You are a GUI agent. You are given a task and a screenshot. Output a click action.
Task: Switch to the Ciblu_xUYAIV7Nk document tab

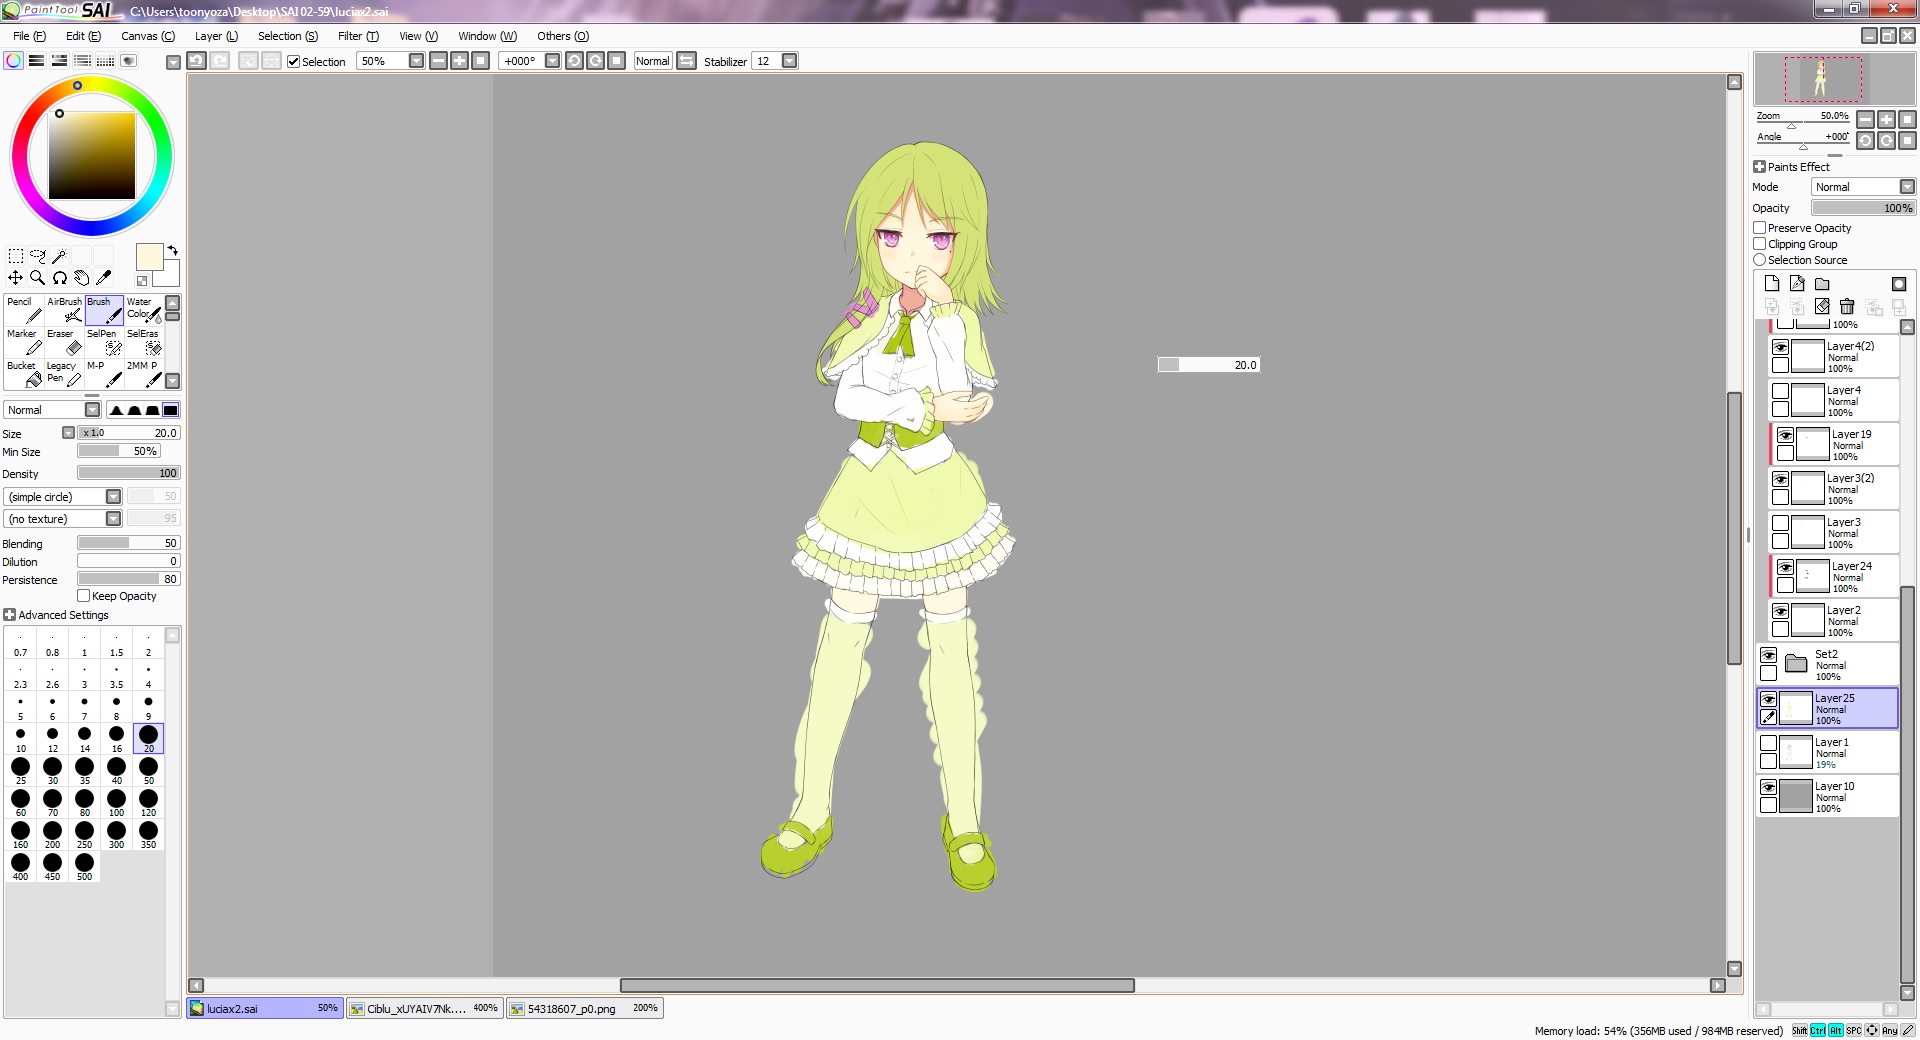pyautogui.click(x=424, y=1008)
